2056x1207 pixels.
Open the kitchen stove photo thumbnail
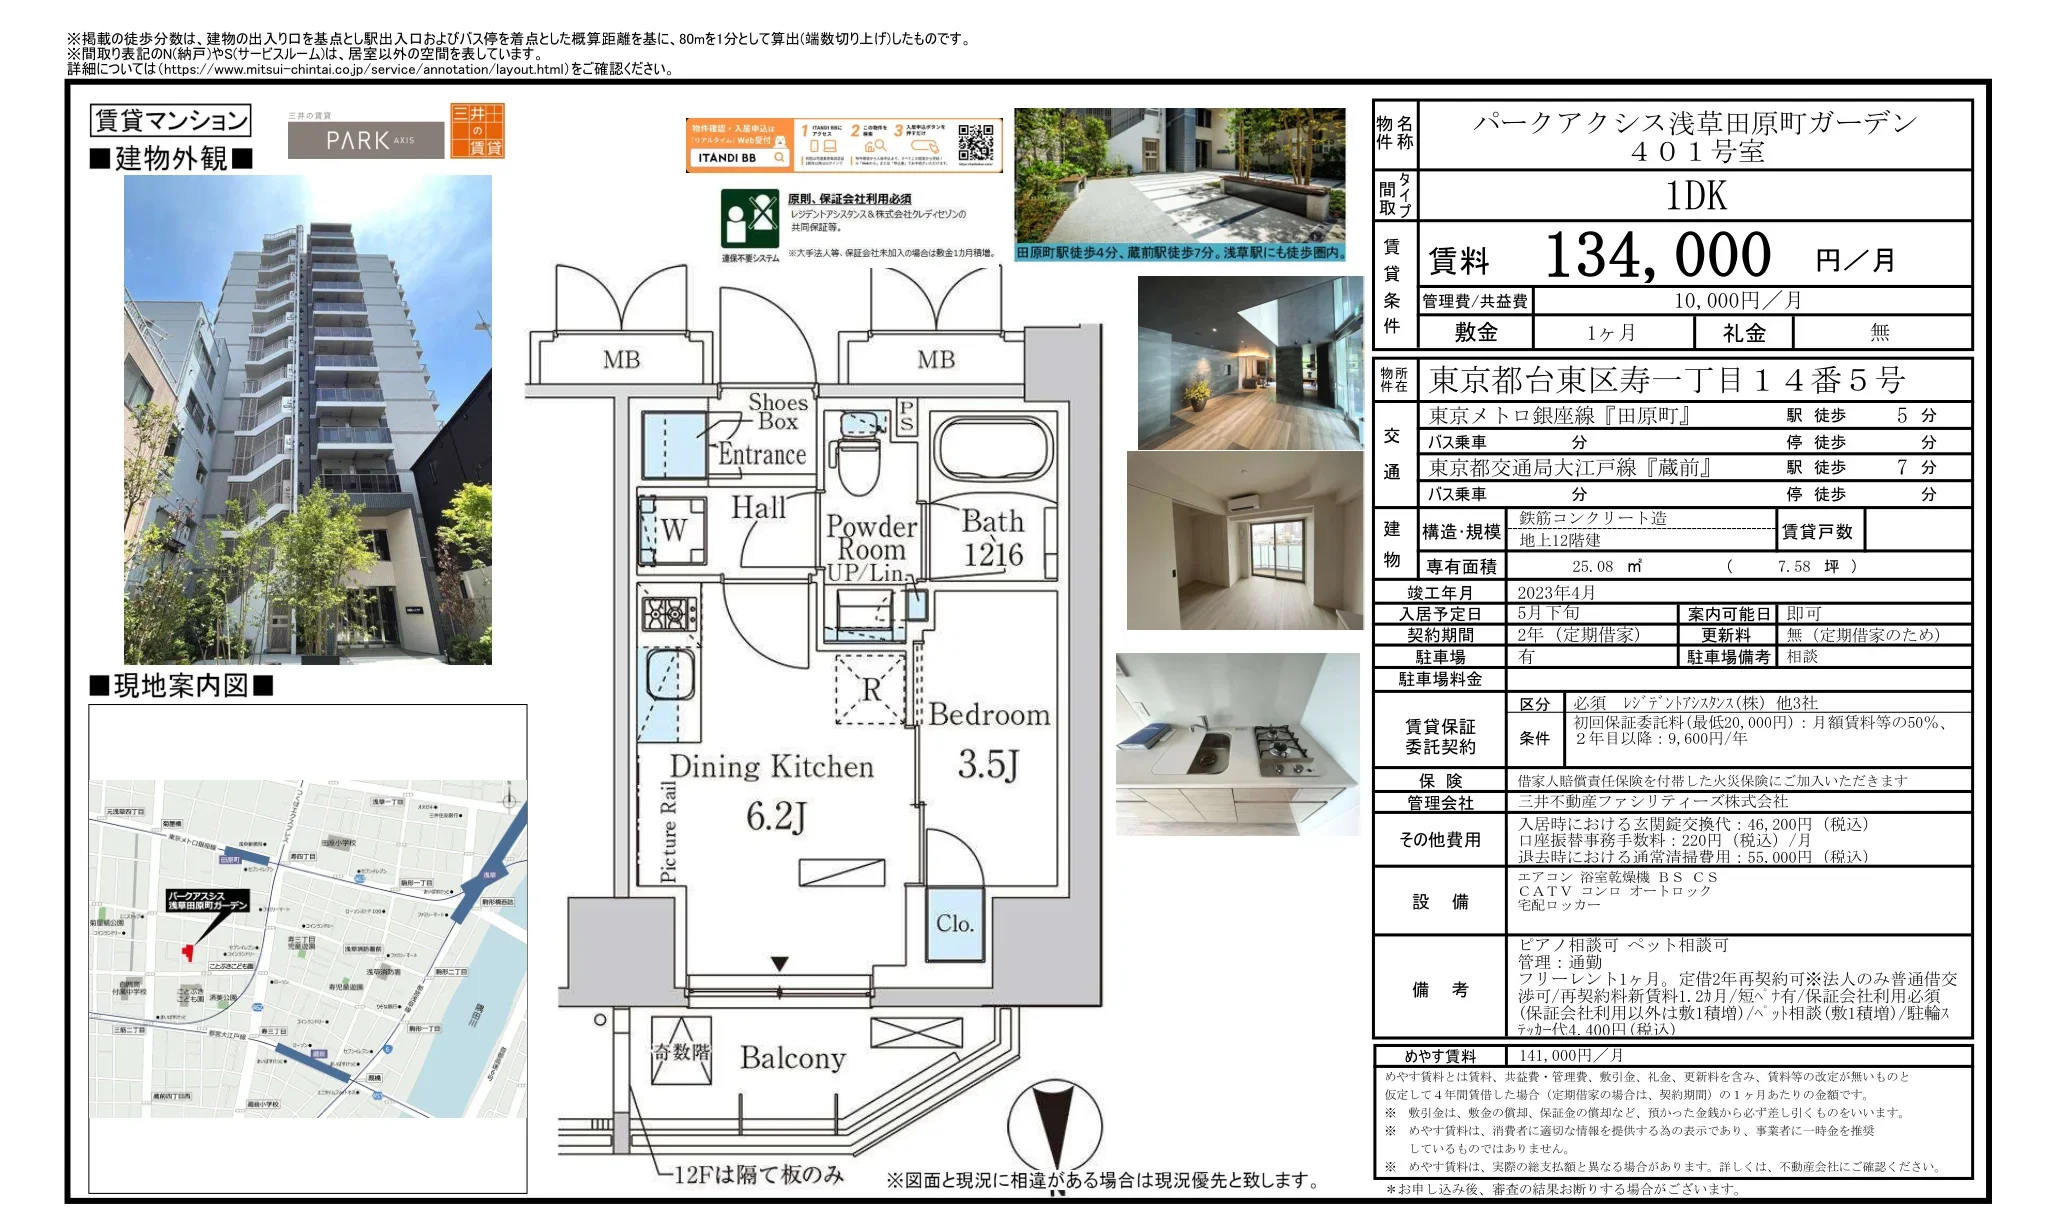tap(1240, 745)
